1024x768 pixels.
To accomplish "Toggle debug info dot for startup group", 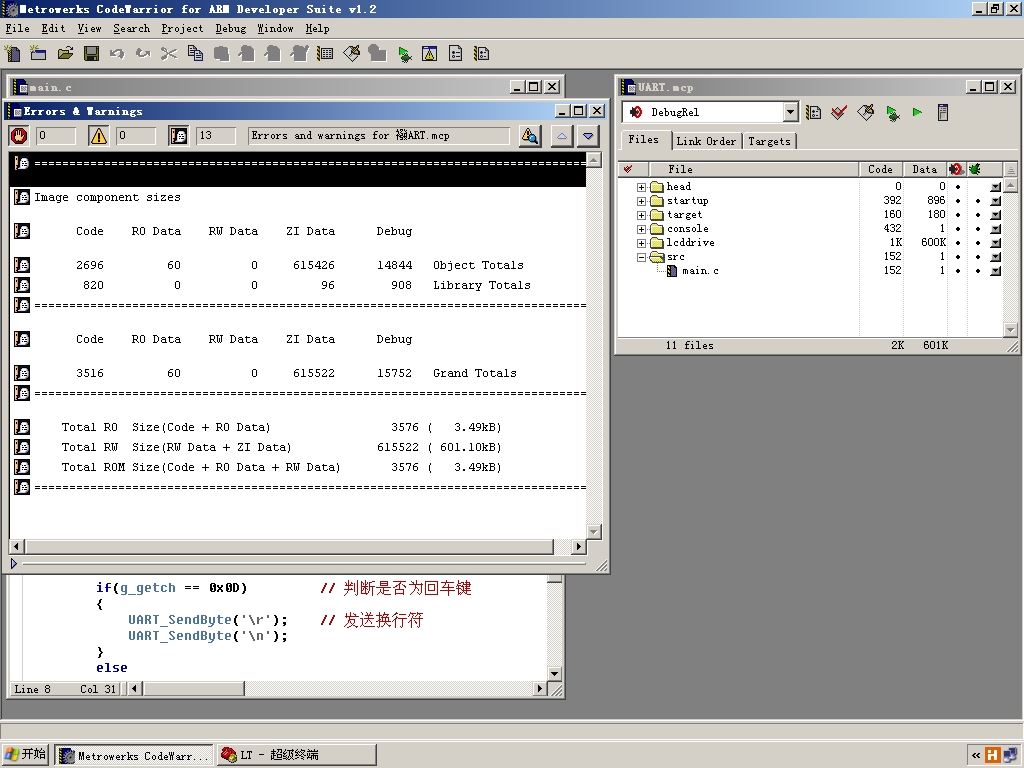I will click(x=978, y=200).
